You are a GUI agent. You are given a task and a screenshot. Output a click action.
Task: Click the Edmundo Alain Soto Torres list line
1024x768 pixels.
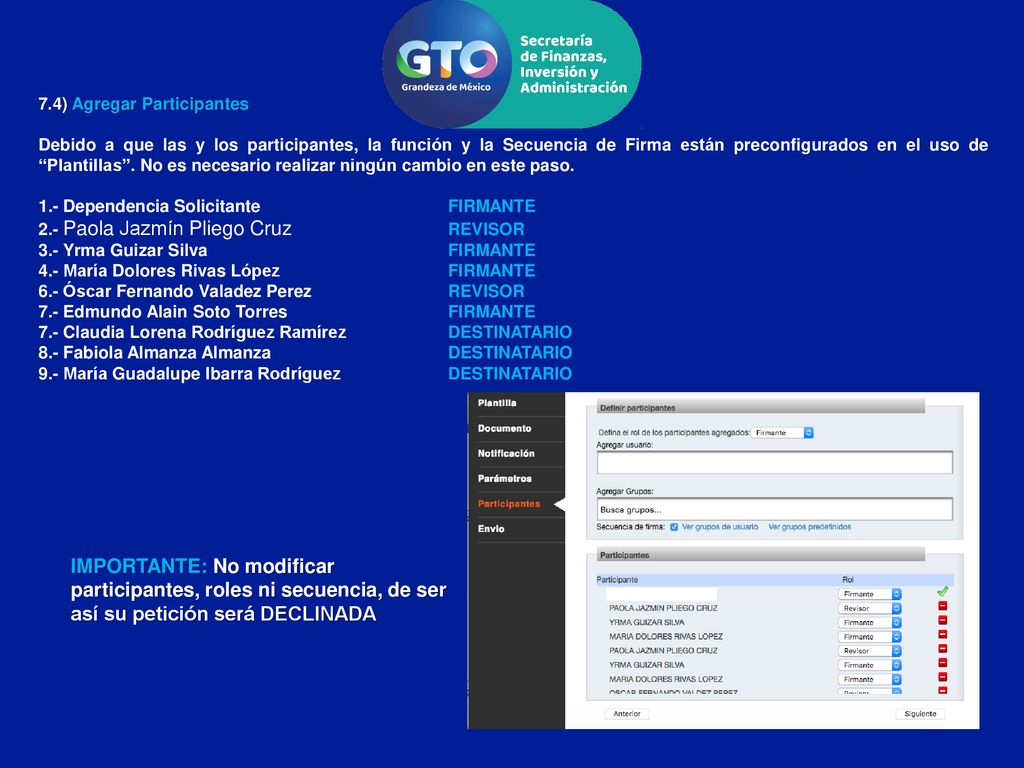coord(163,312)
